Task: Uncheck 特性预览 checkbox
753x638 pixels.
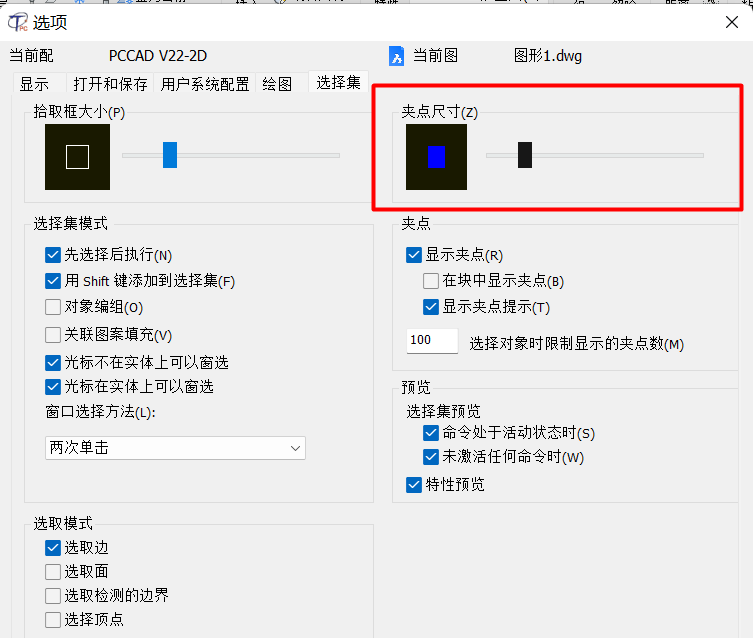Action: 413,485
